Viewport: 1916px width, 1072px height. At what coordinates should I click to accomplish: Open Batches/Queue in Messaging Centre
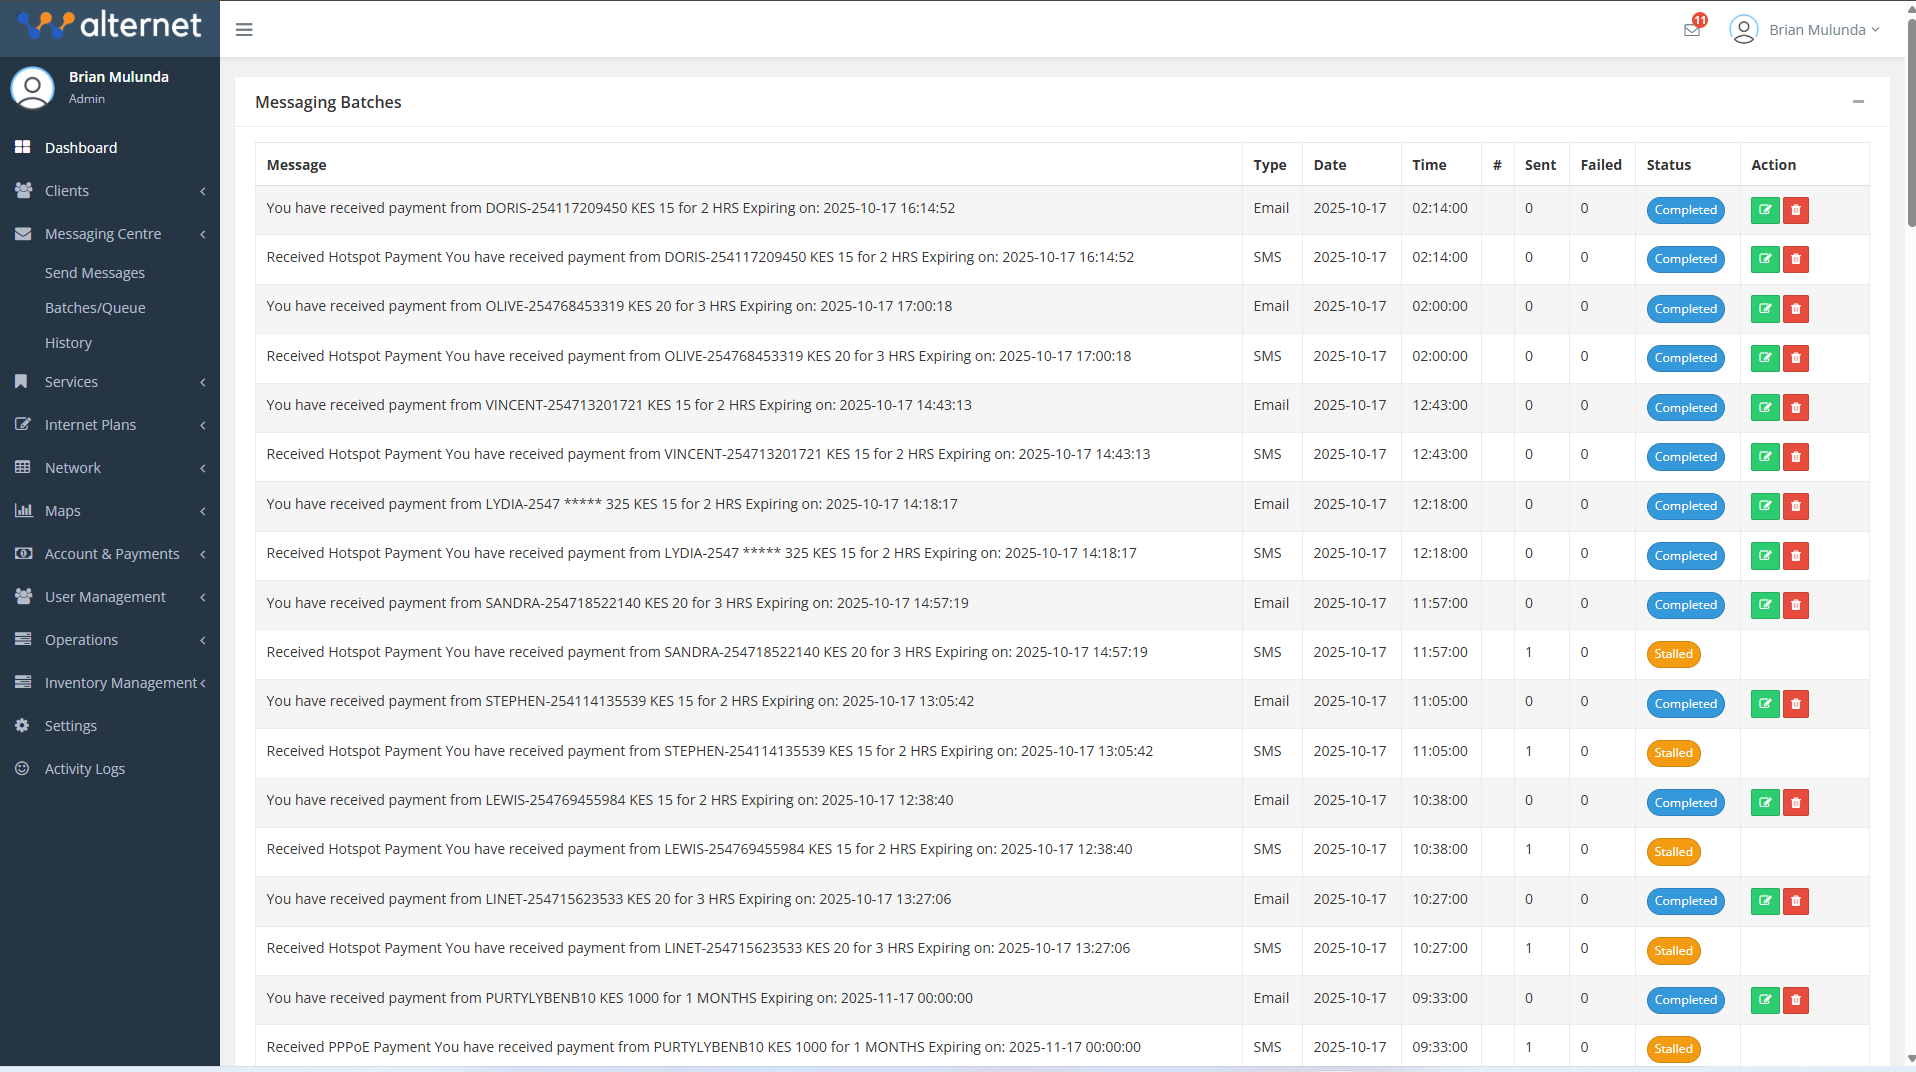click(95, 308)
